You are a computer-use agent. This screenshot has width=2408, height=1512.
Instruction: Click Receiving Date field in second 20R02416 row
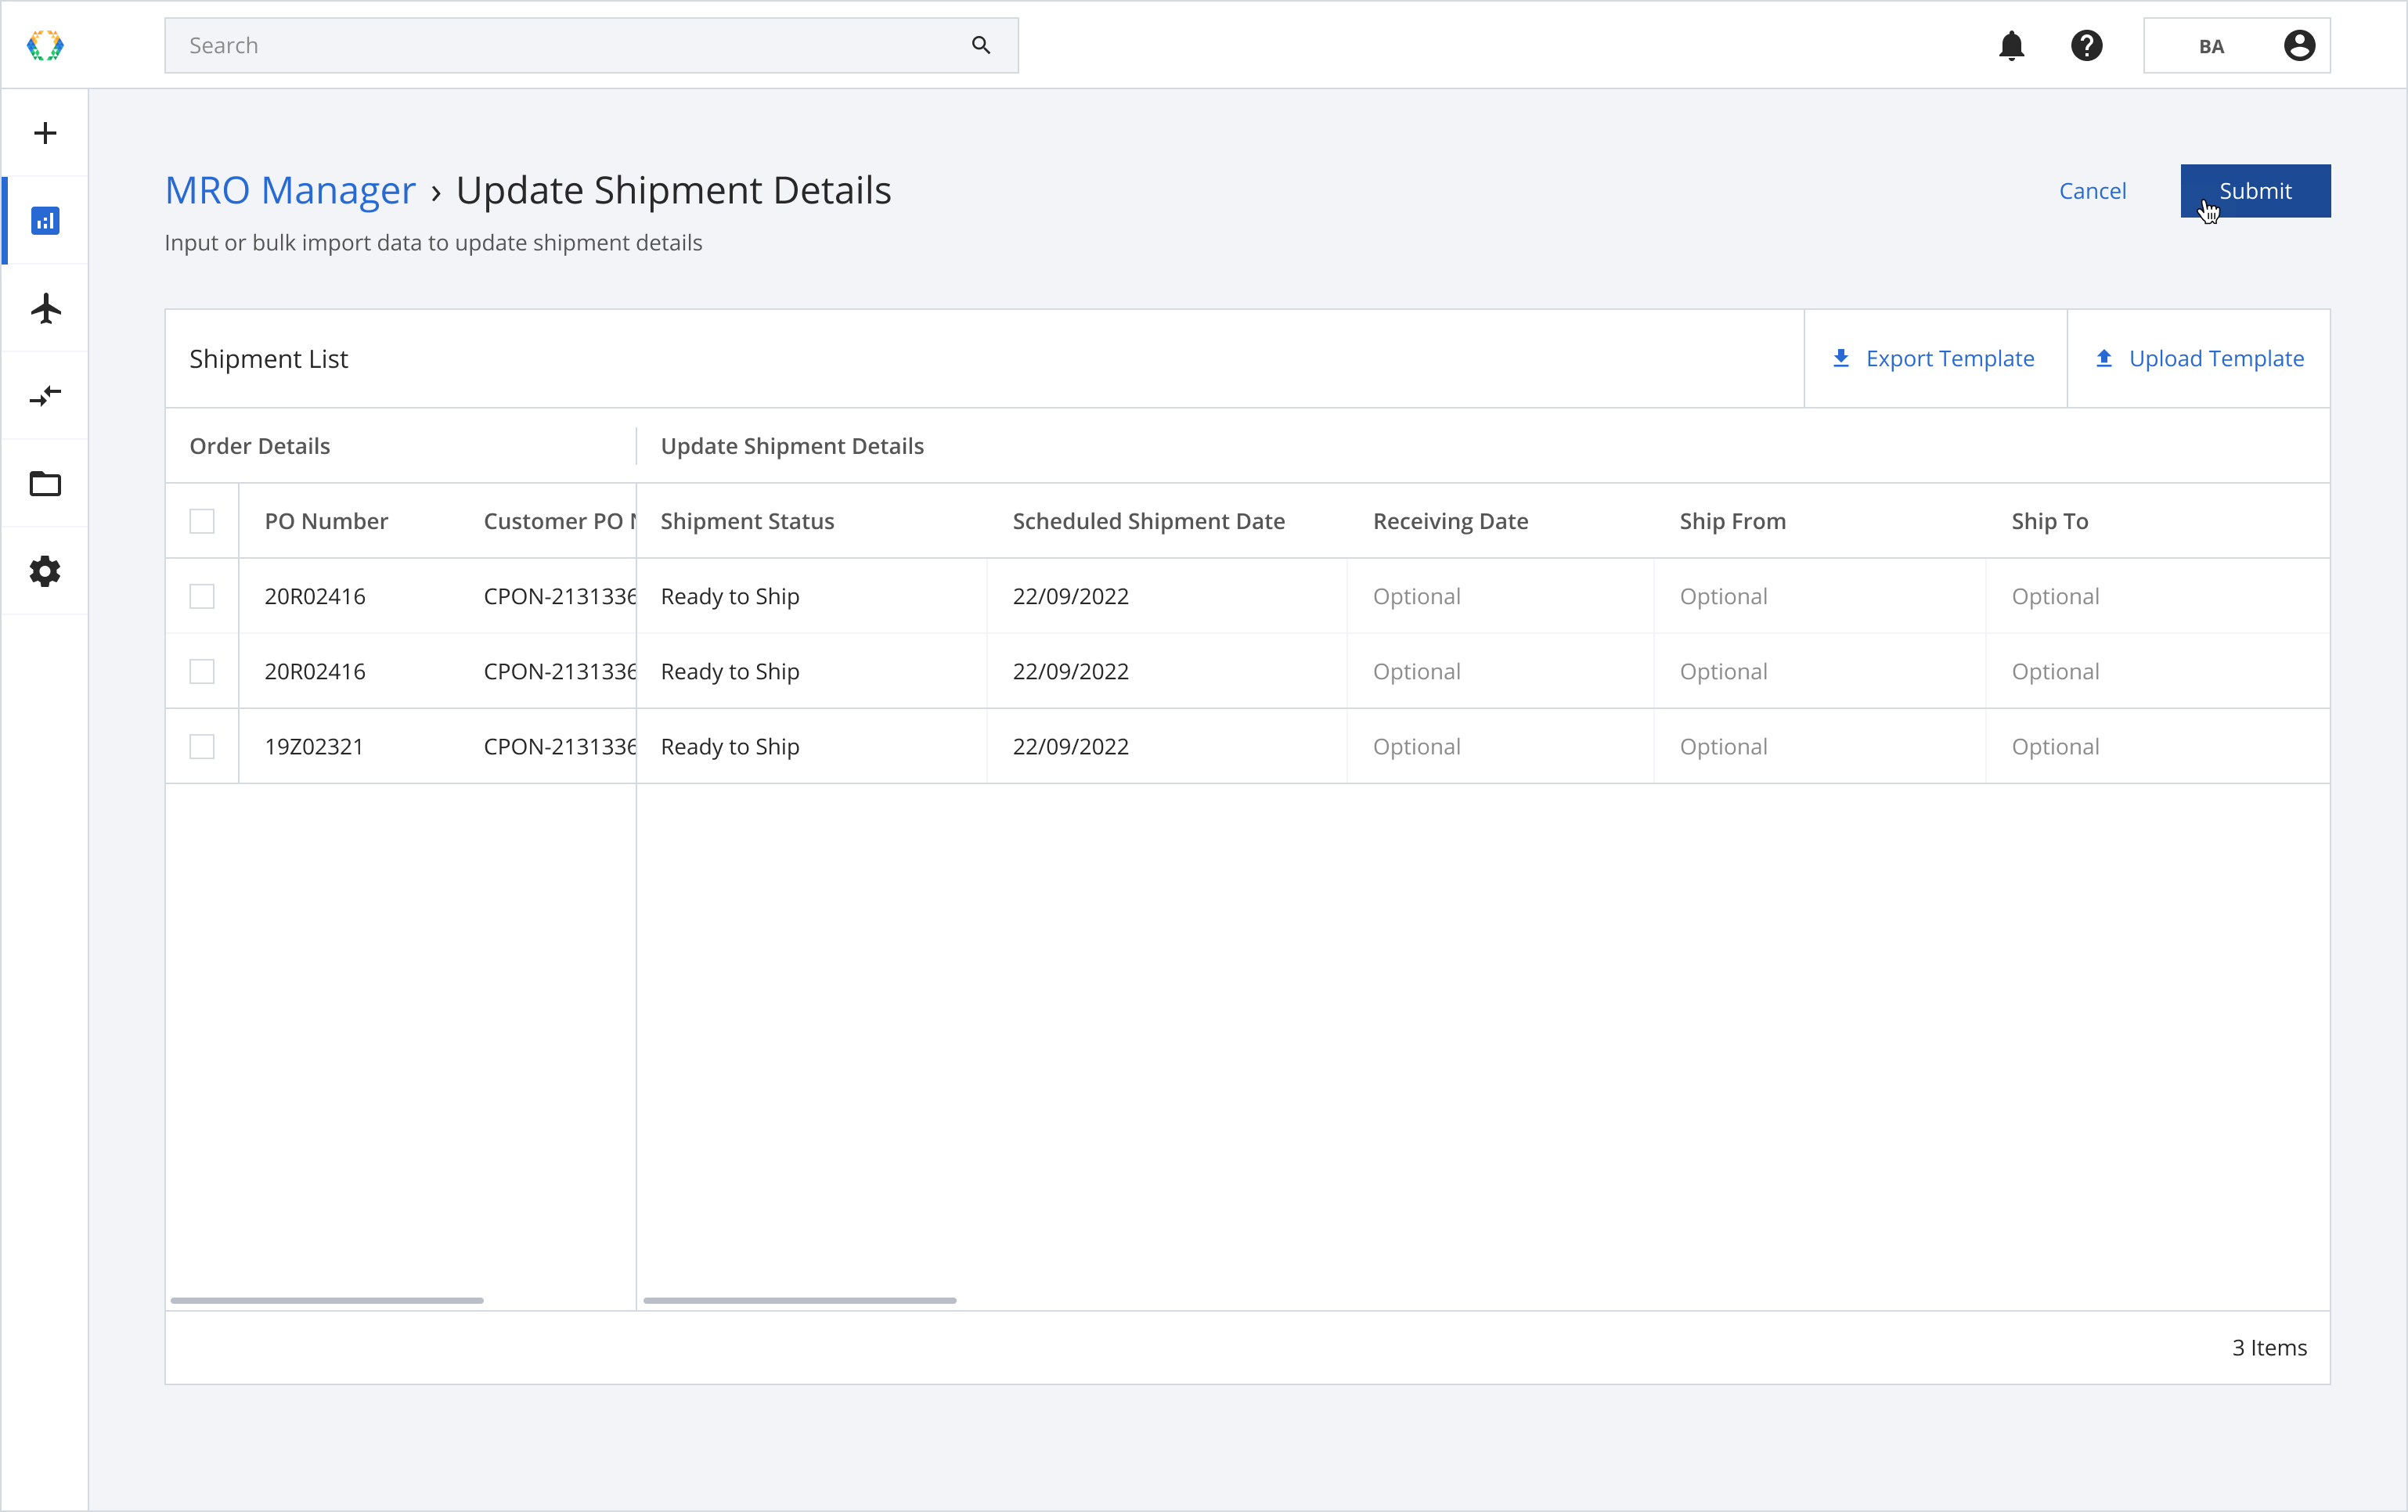coord(1500,671)
